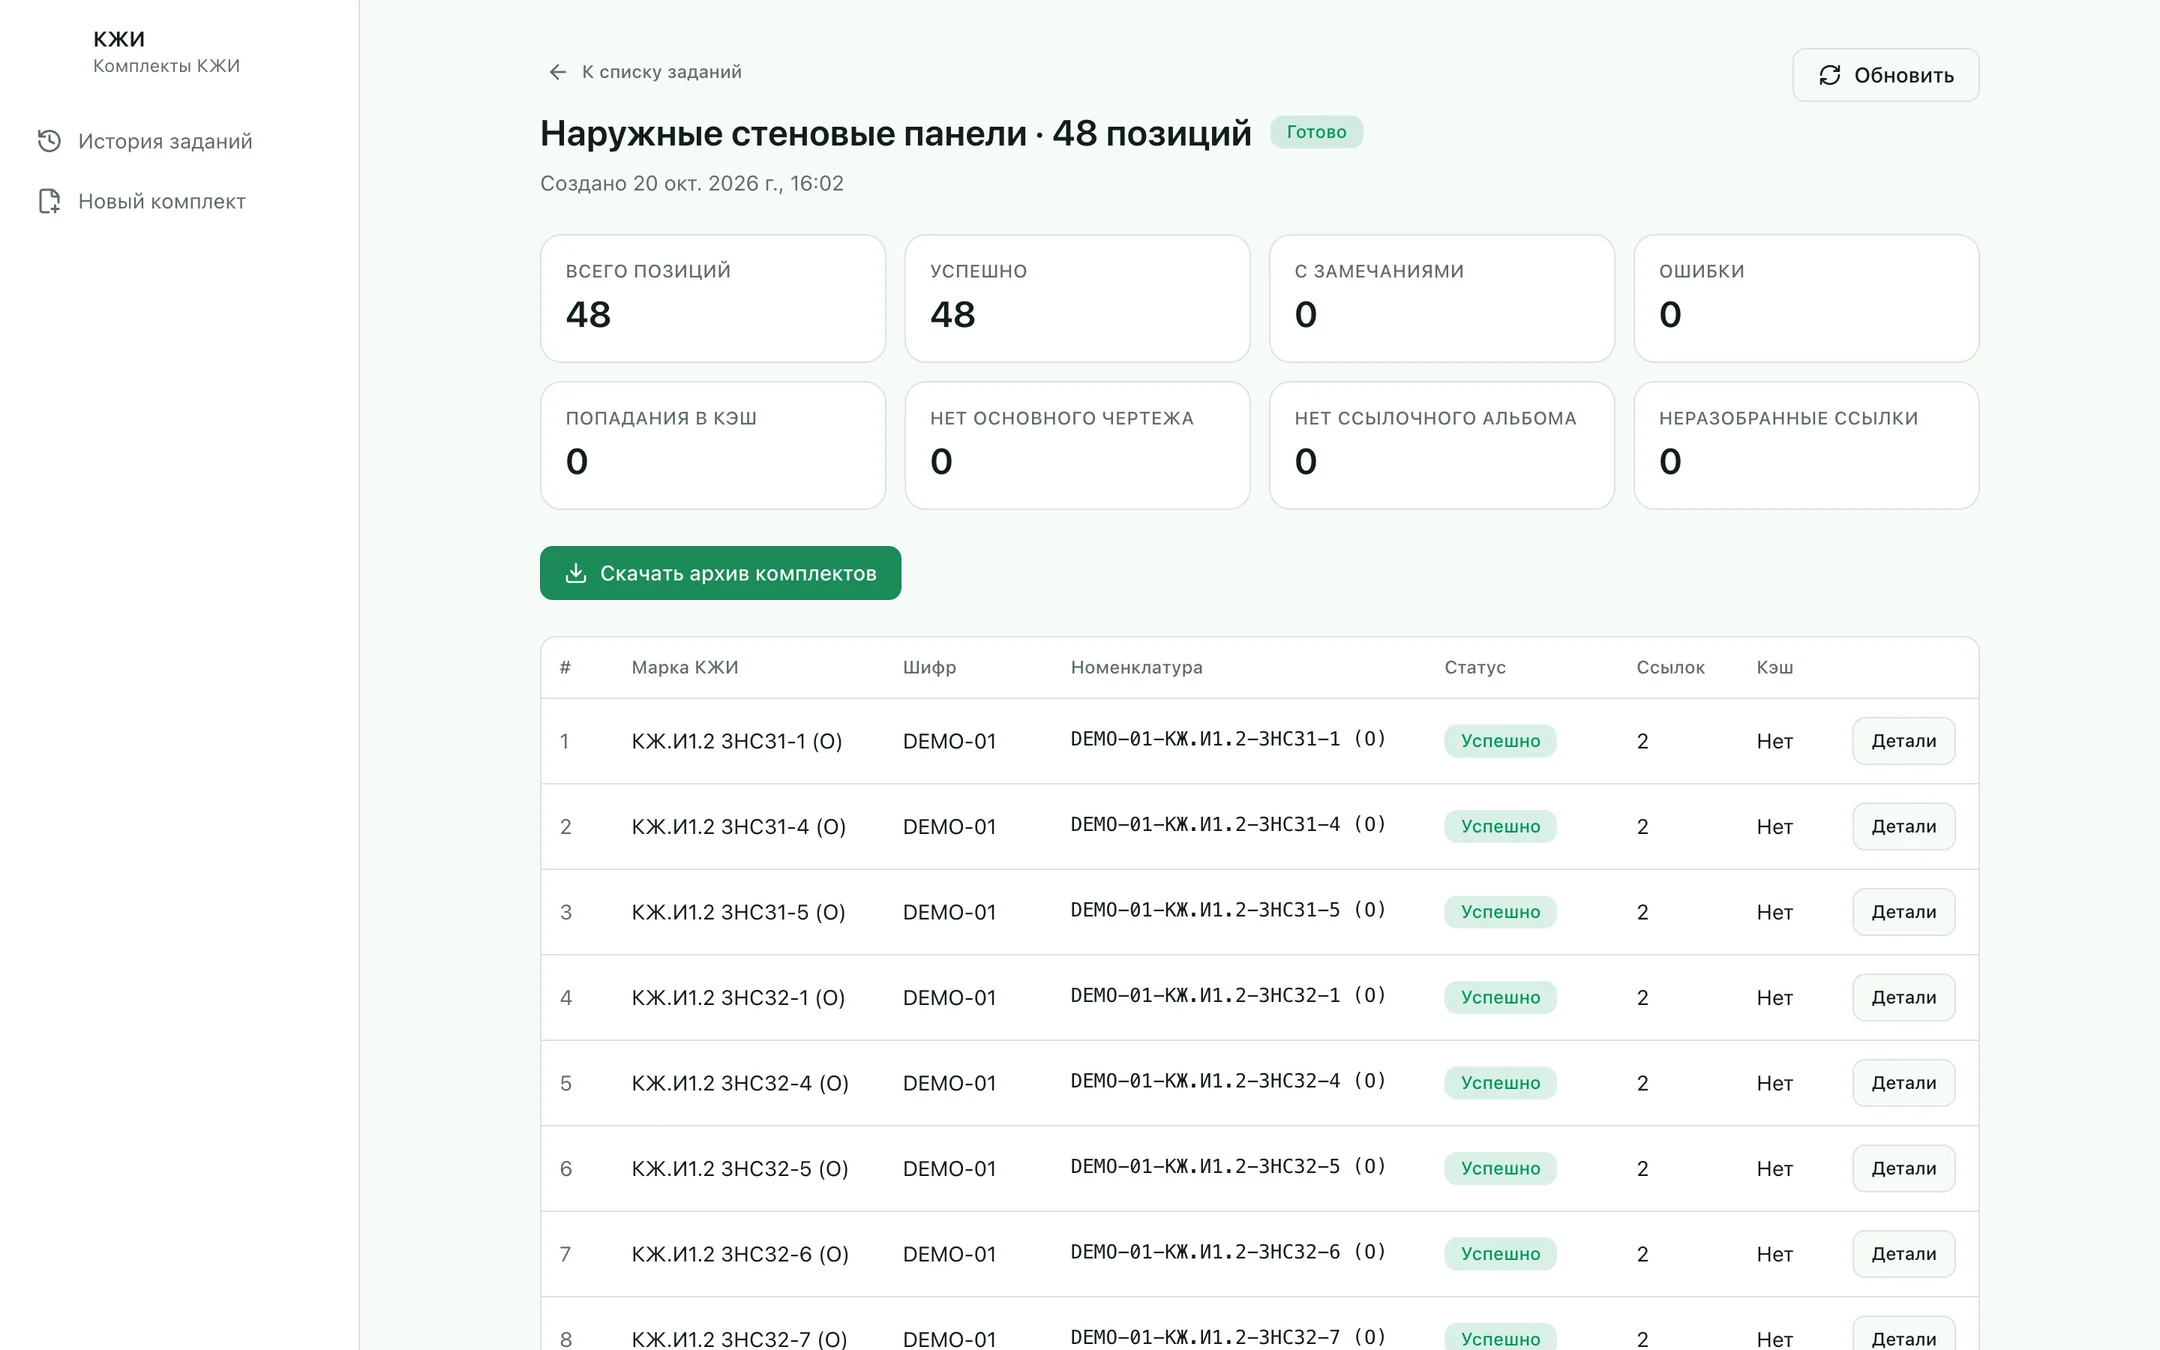Click creation date Создано 20 окт. 2026

(x=692, y=183)
